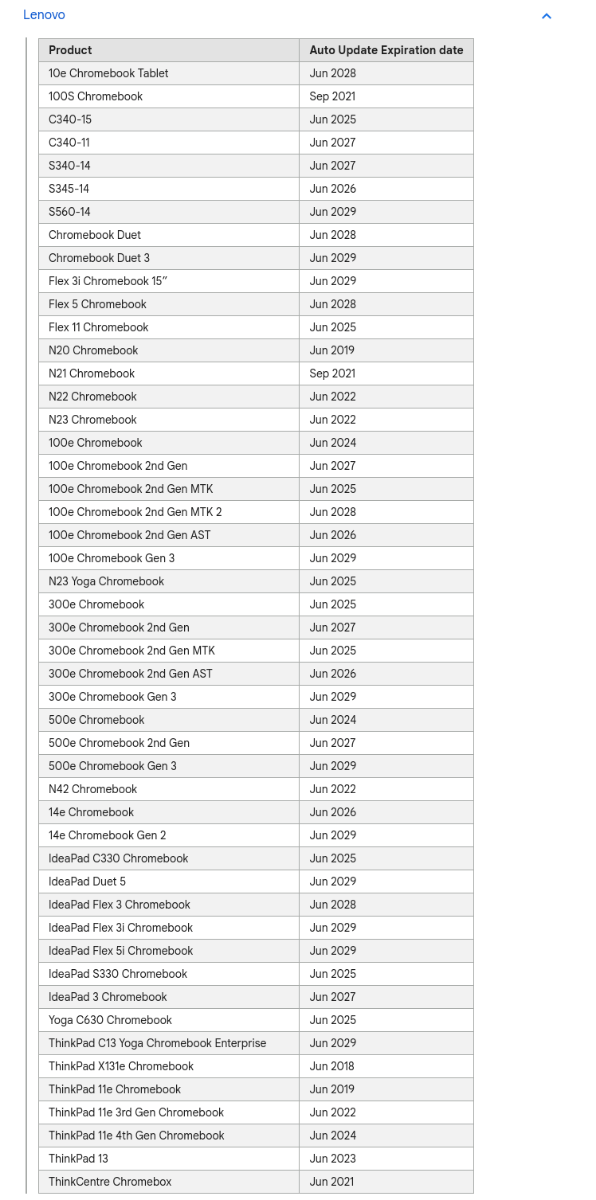596x1200 pixels.
Task: Select the IdeaPad Duet 5 entry
Action: pyautogui.click(x=168, y=881)
